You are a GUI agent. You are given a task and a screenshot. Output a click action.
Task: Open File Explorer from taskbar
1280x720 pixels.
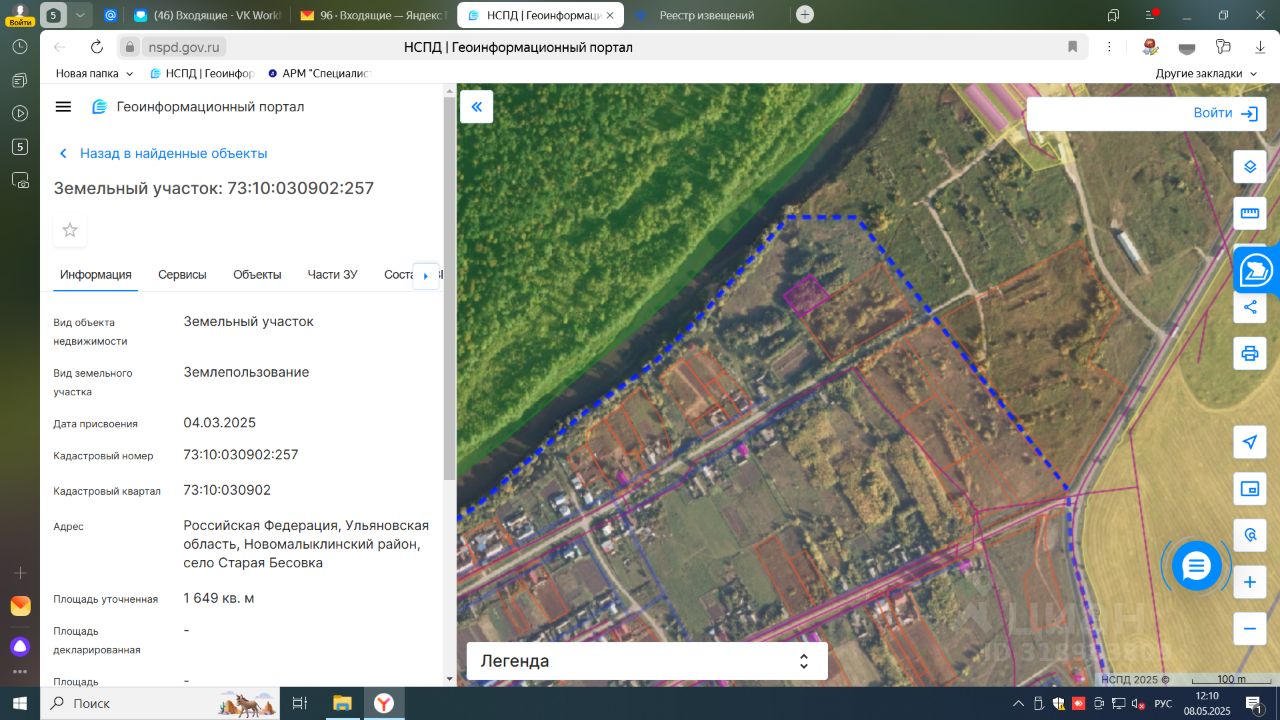pyautogui.click(x=342, y=704)
